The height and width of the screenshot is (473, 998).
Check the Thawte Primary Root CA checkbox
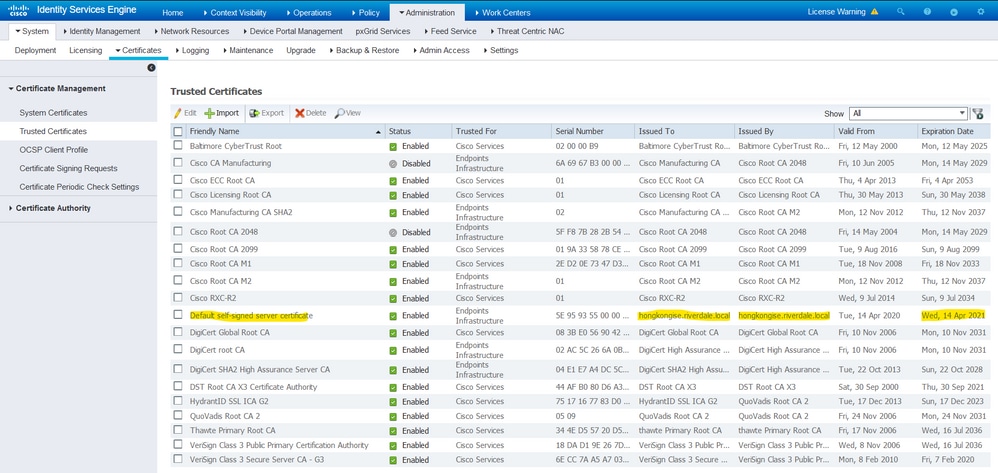(x=178, y=430)
